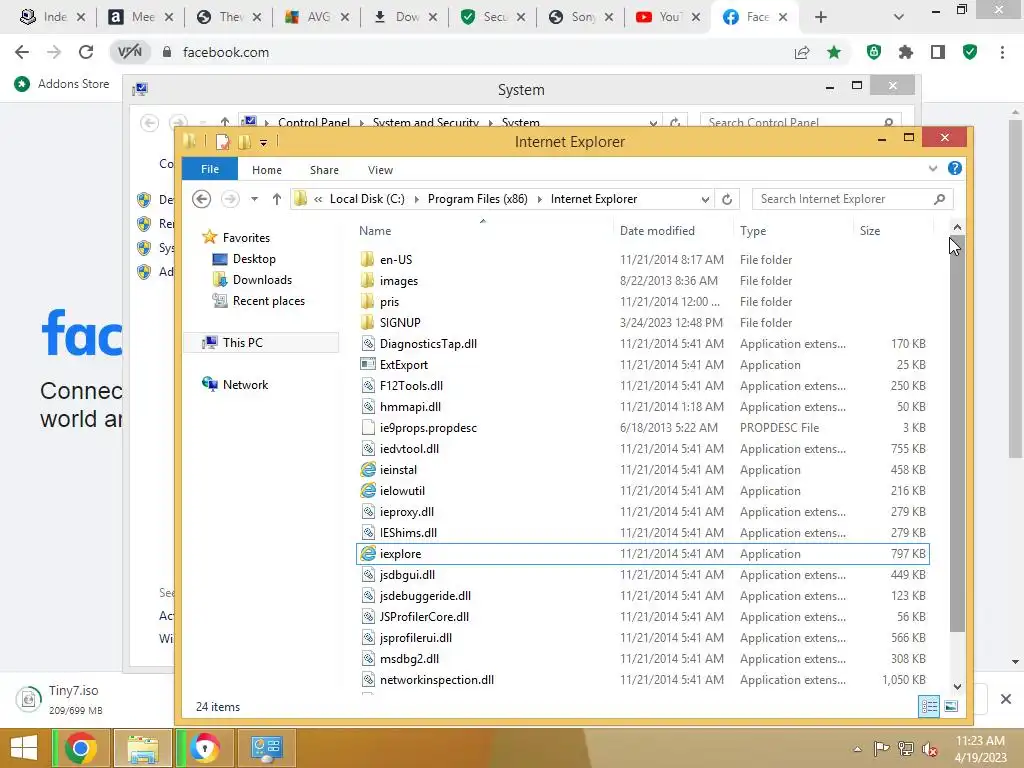
Task: Select the SIGNUP folder icon
Action: [368, 323]
